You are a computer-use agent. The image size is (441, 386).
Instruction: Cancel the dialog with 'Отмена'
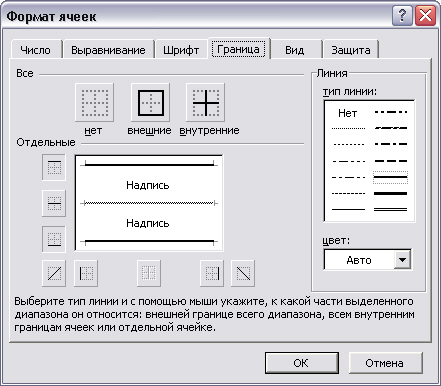(386, 363)
